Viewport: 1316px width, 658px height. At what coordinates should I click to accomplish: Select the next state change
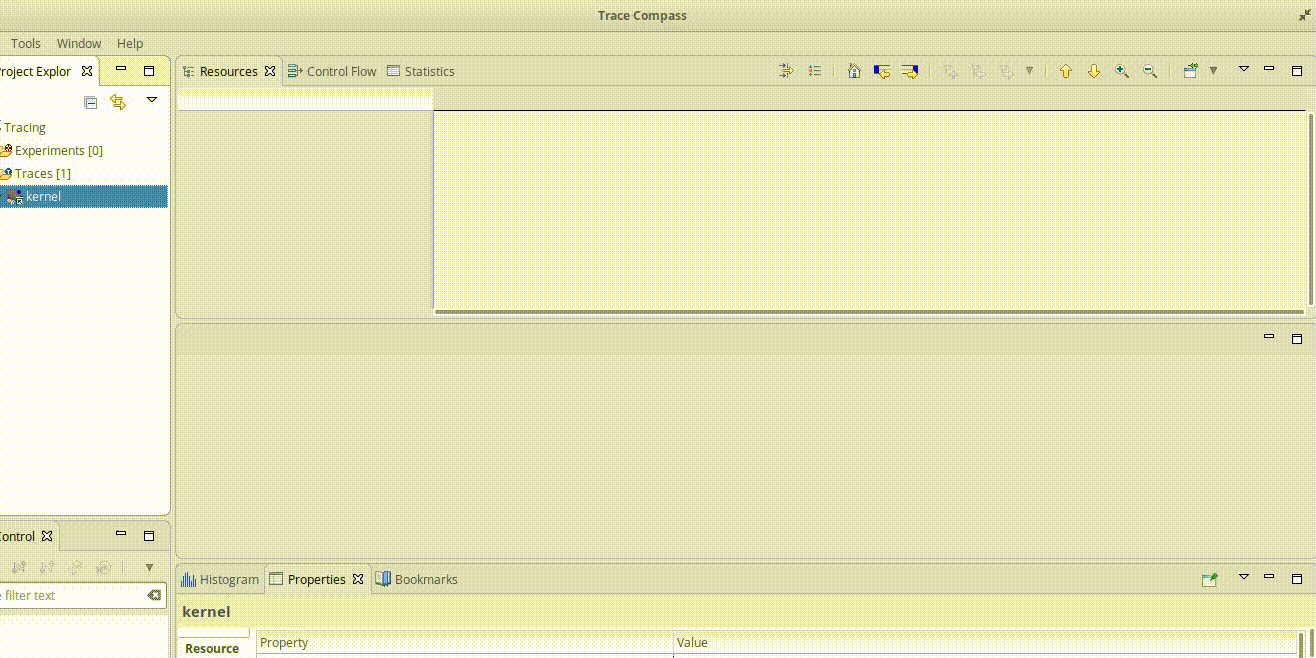pyautogui.click(x=909, y=71)
